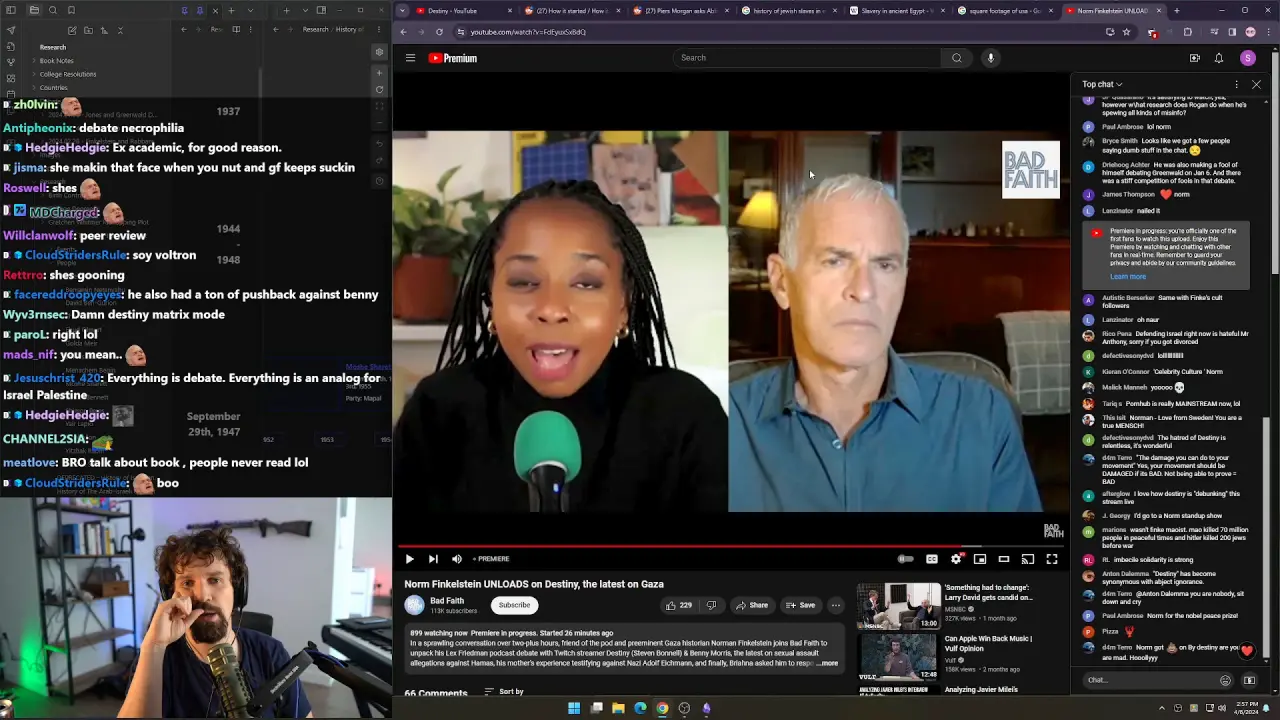Open the YouTube guide hamburger menu
Viewport: 1280px width, 720px height.
(410, 58)
